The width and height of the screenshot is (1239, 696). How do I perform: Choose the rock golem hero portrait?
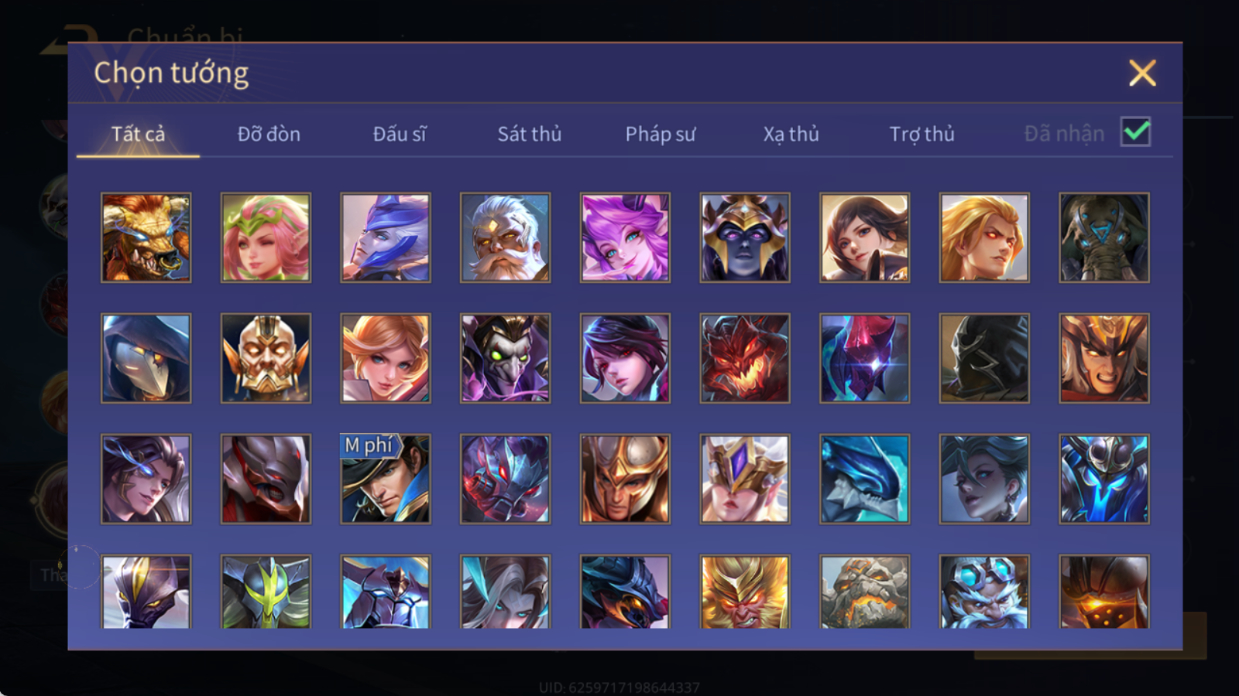pyautogui.click(x=865, y=593)
